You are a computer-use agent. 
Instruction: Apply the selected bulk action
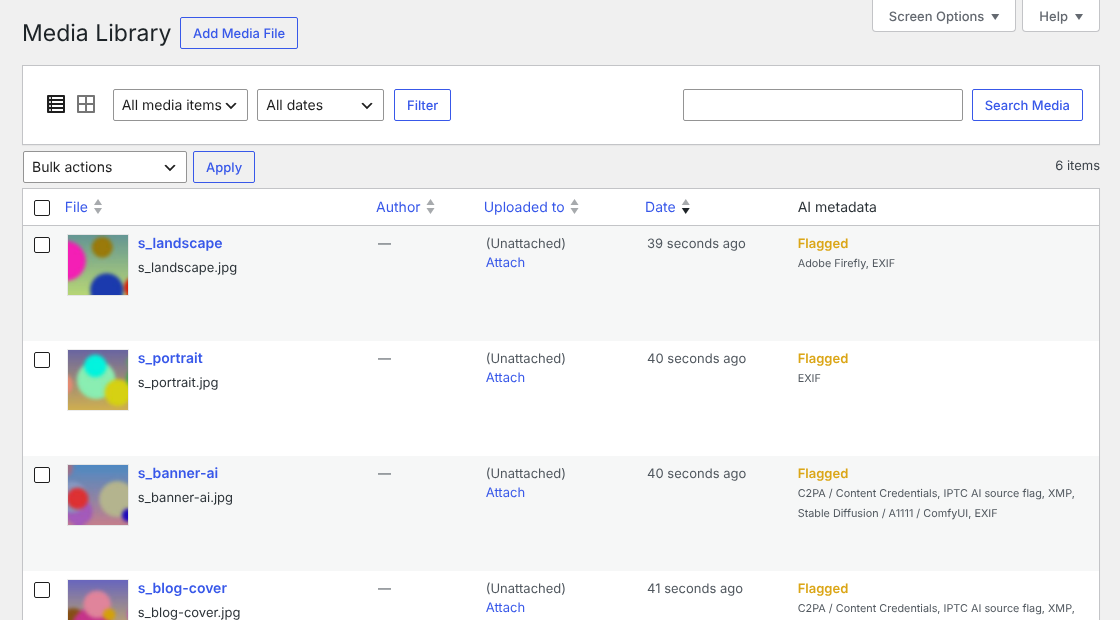click(224, 167)
